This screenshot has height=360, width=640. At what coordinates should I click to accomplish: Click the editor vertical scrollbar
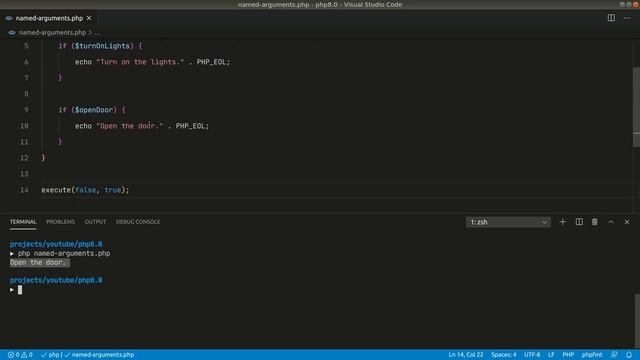pos(636,107)
